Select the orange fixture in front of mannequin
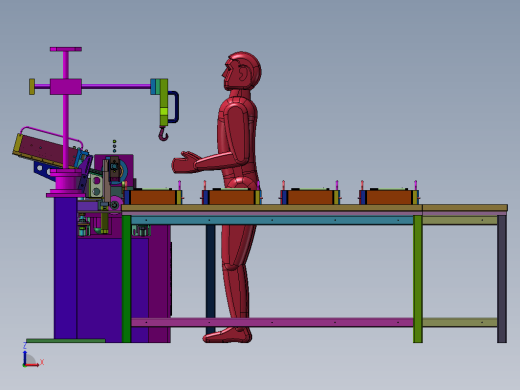Image resolution: width=520 pixels, height=390 pixels. click(x=232, y=197)
